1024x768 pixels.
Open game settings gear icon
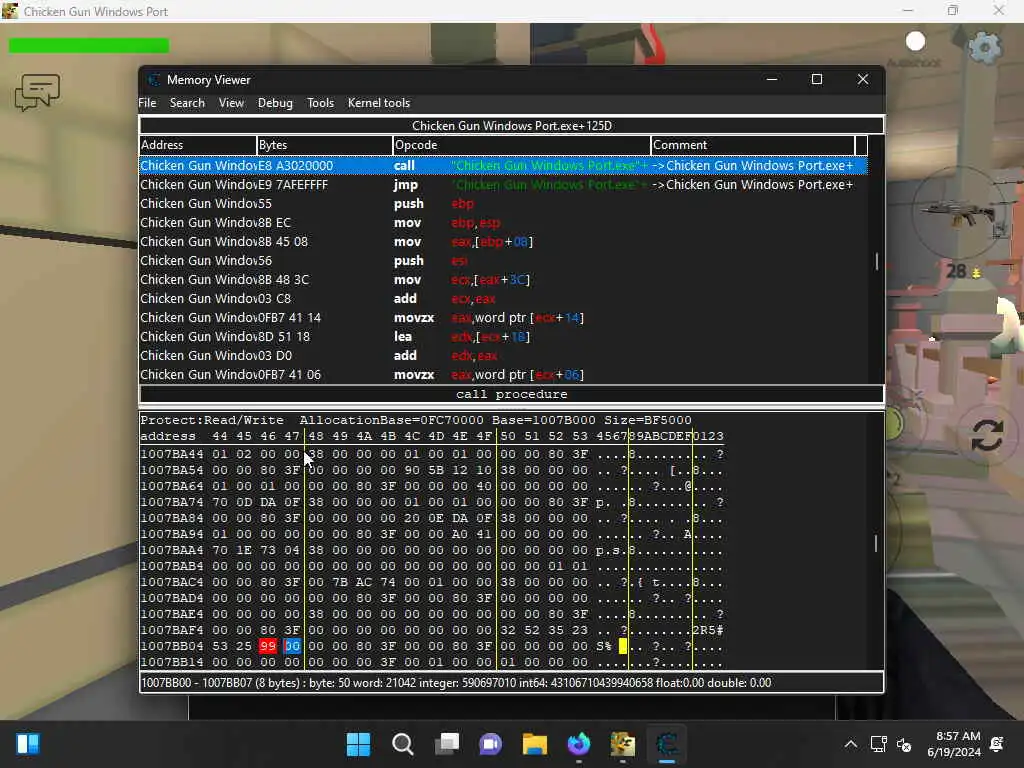point(984,48)
